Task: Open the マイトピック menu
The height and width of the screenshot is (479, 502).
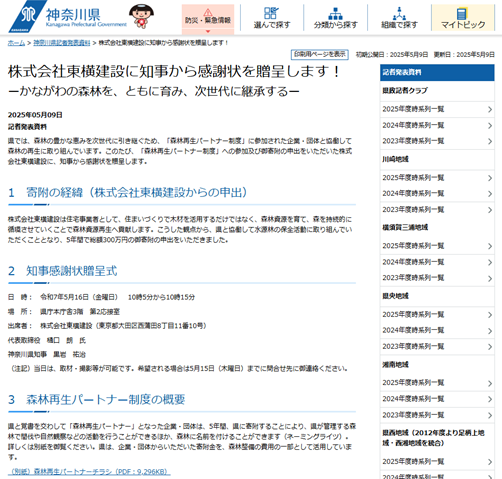Action: [463, 18]
